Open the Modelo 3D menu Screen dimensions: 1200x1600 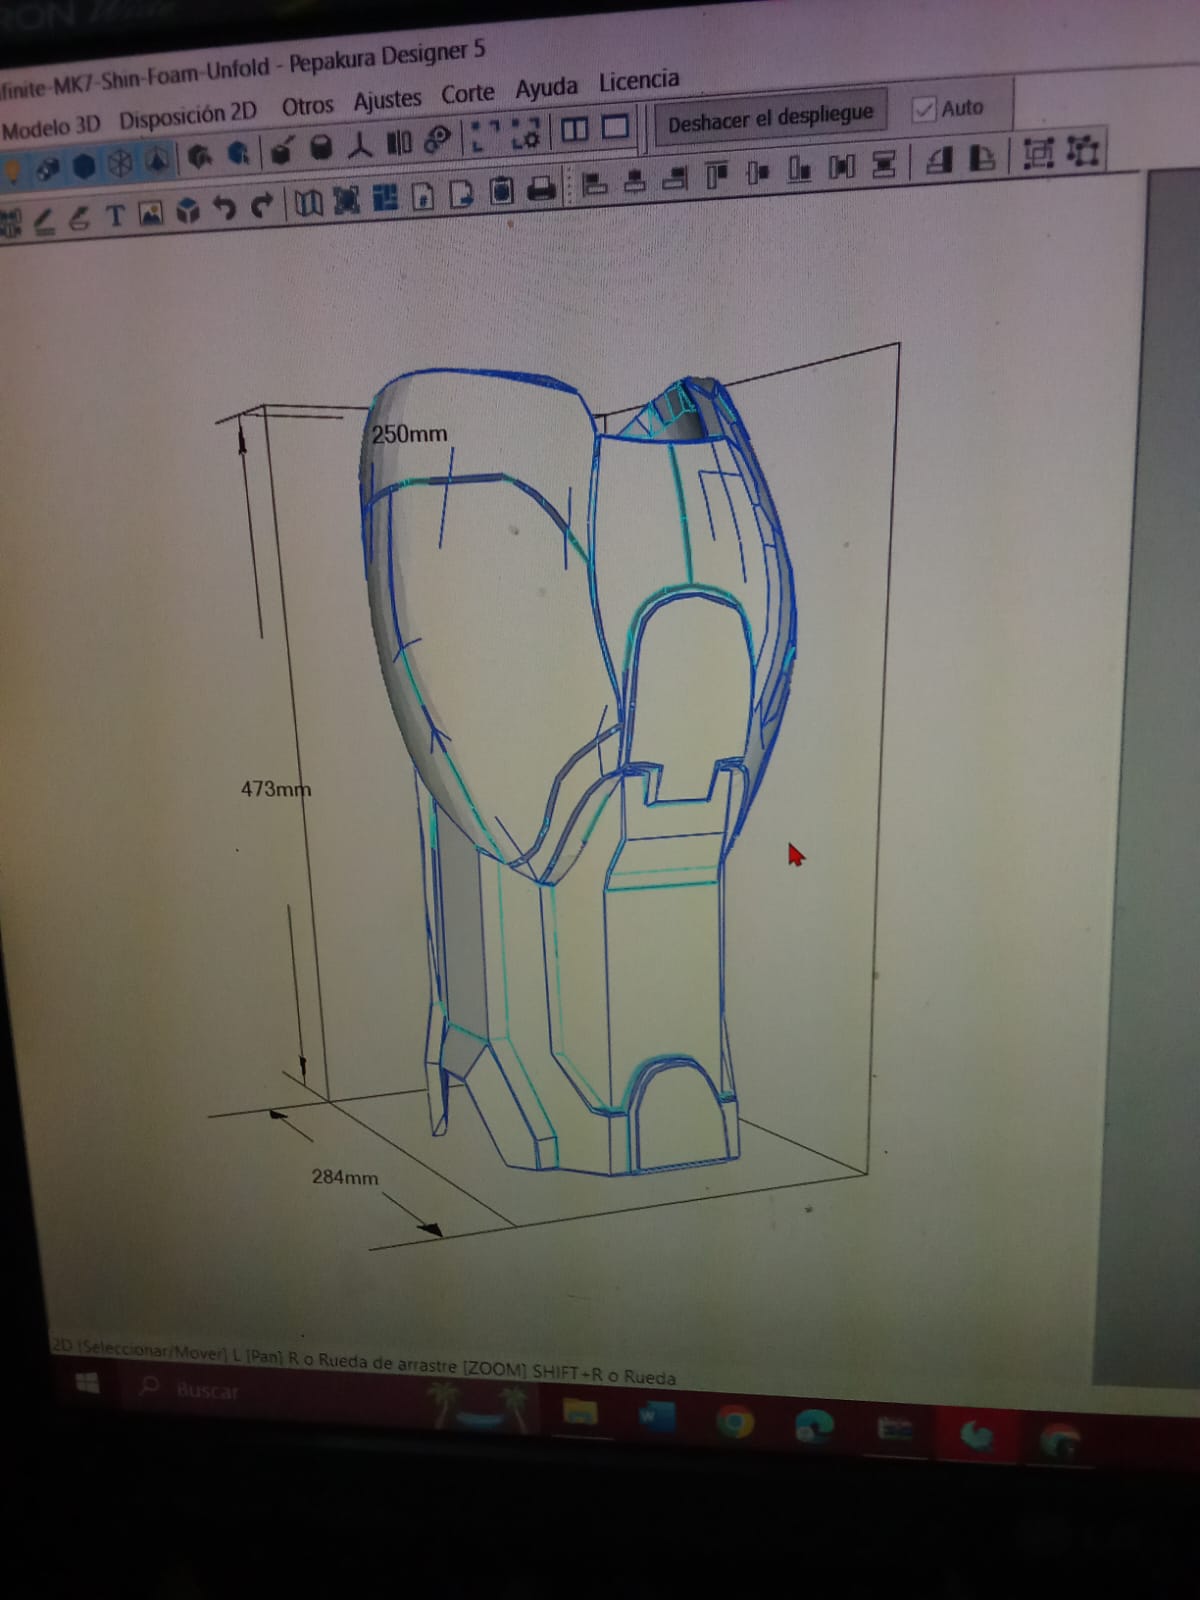(x=51, y=126)
